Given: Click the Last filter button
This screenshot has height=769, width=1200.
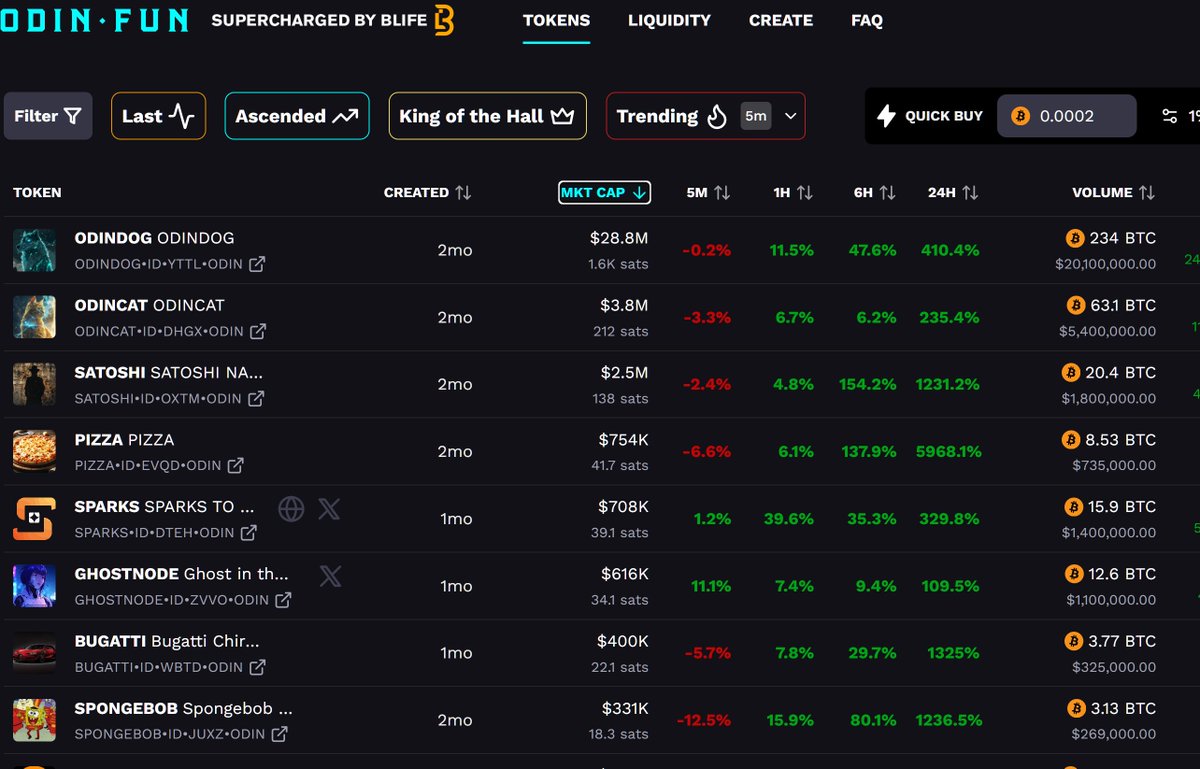Looking at the screenshot, I should click(158, 115).
